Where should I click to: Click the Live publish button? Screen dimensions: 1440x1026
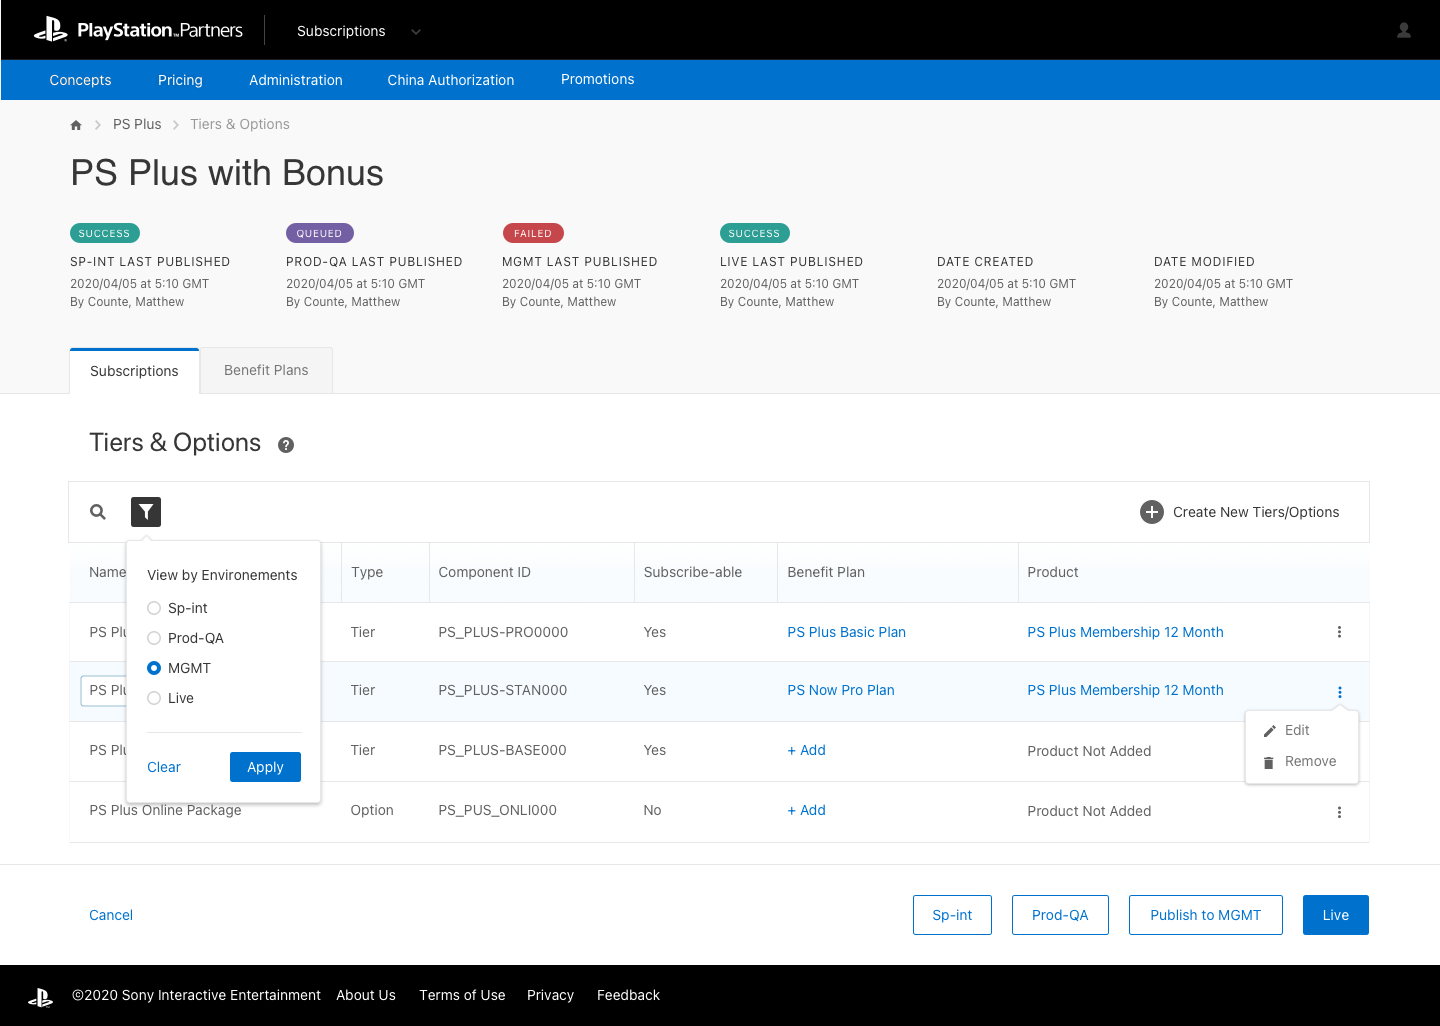pyautogui.click(x=1336, y=915)
